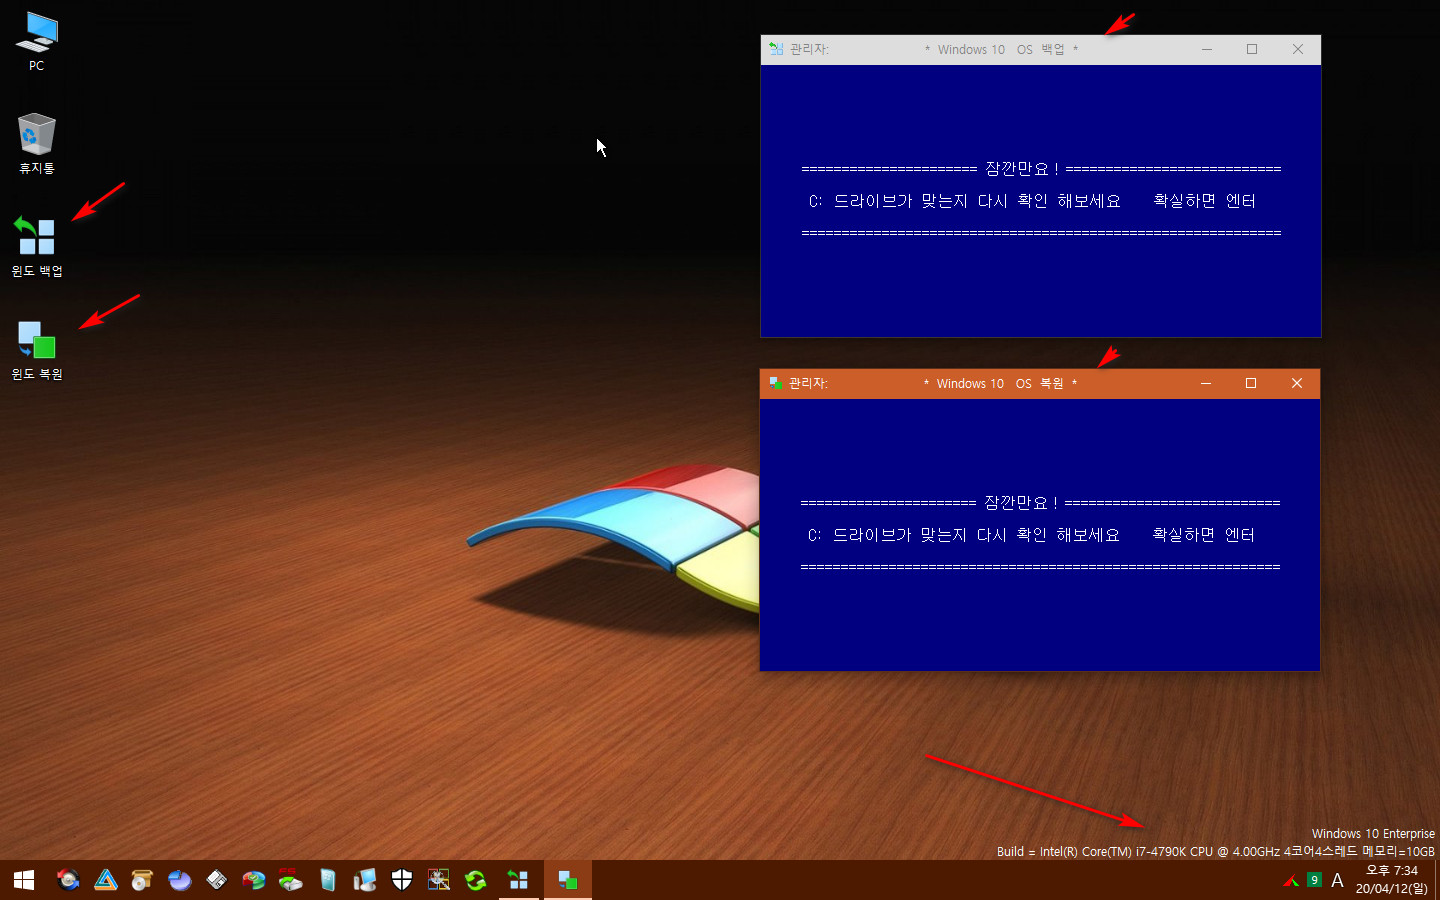Click the OS 백업 window's title bar icon
This screenshot has height=900, width=1440.
click(776, 49)
